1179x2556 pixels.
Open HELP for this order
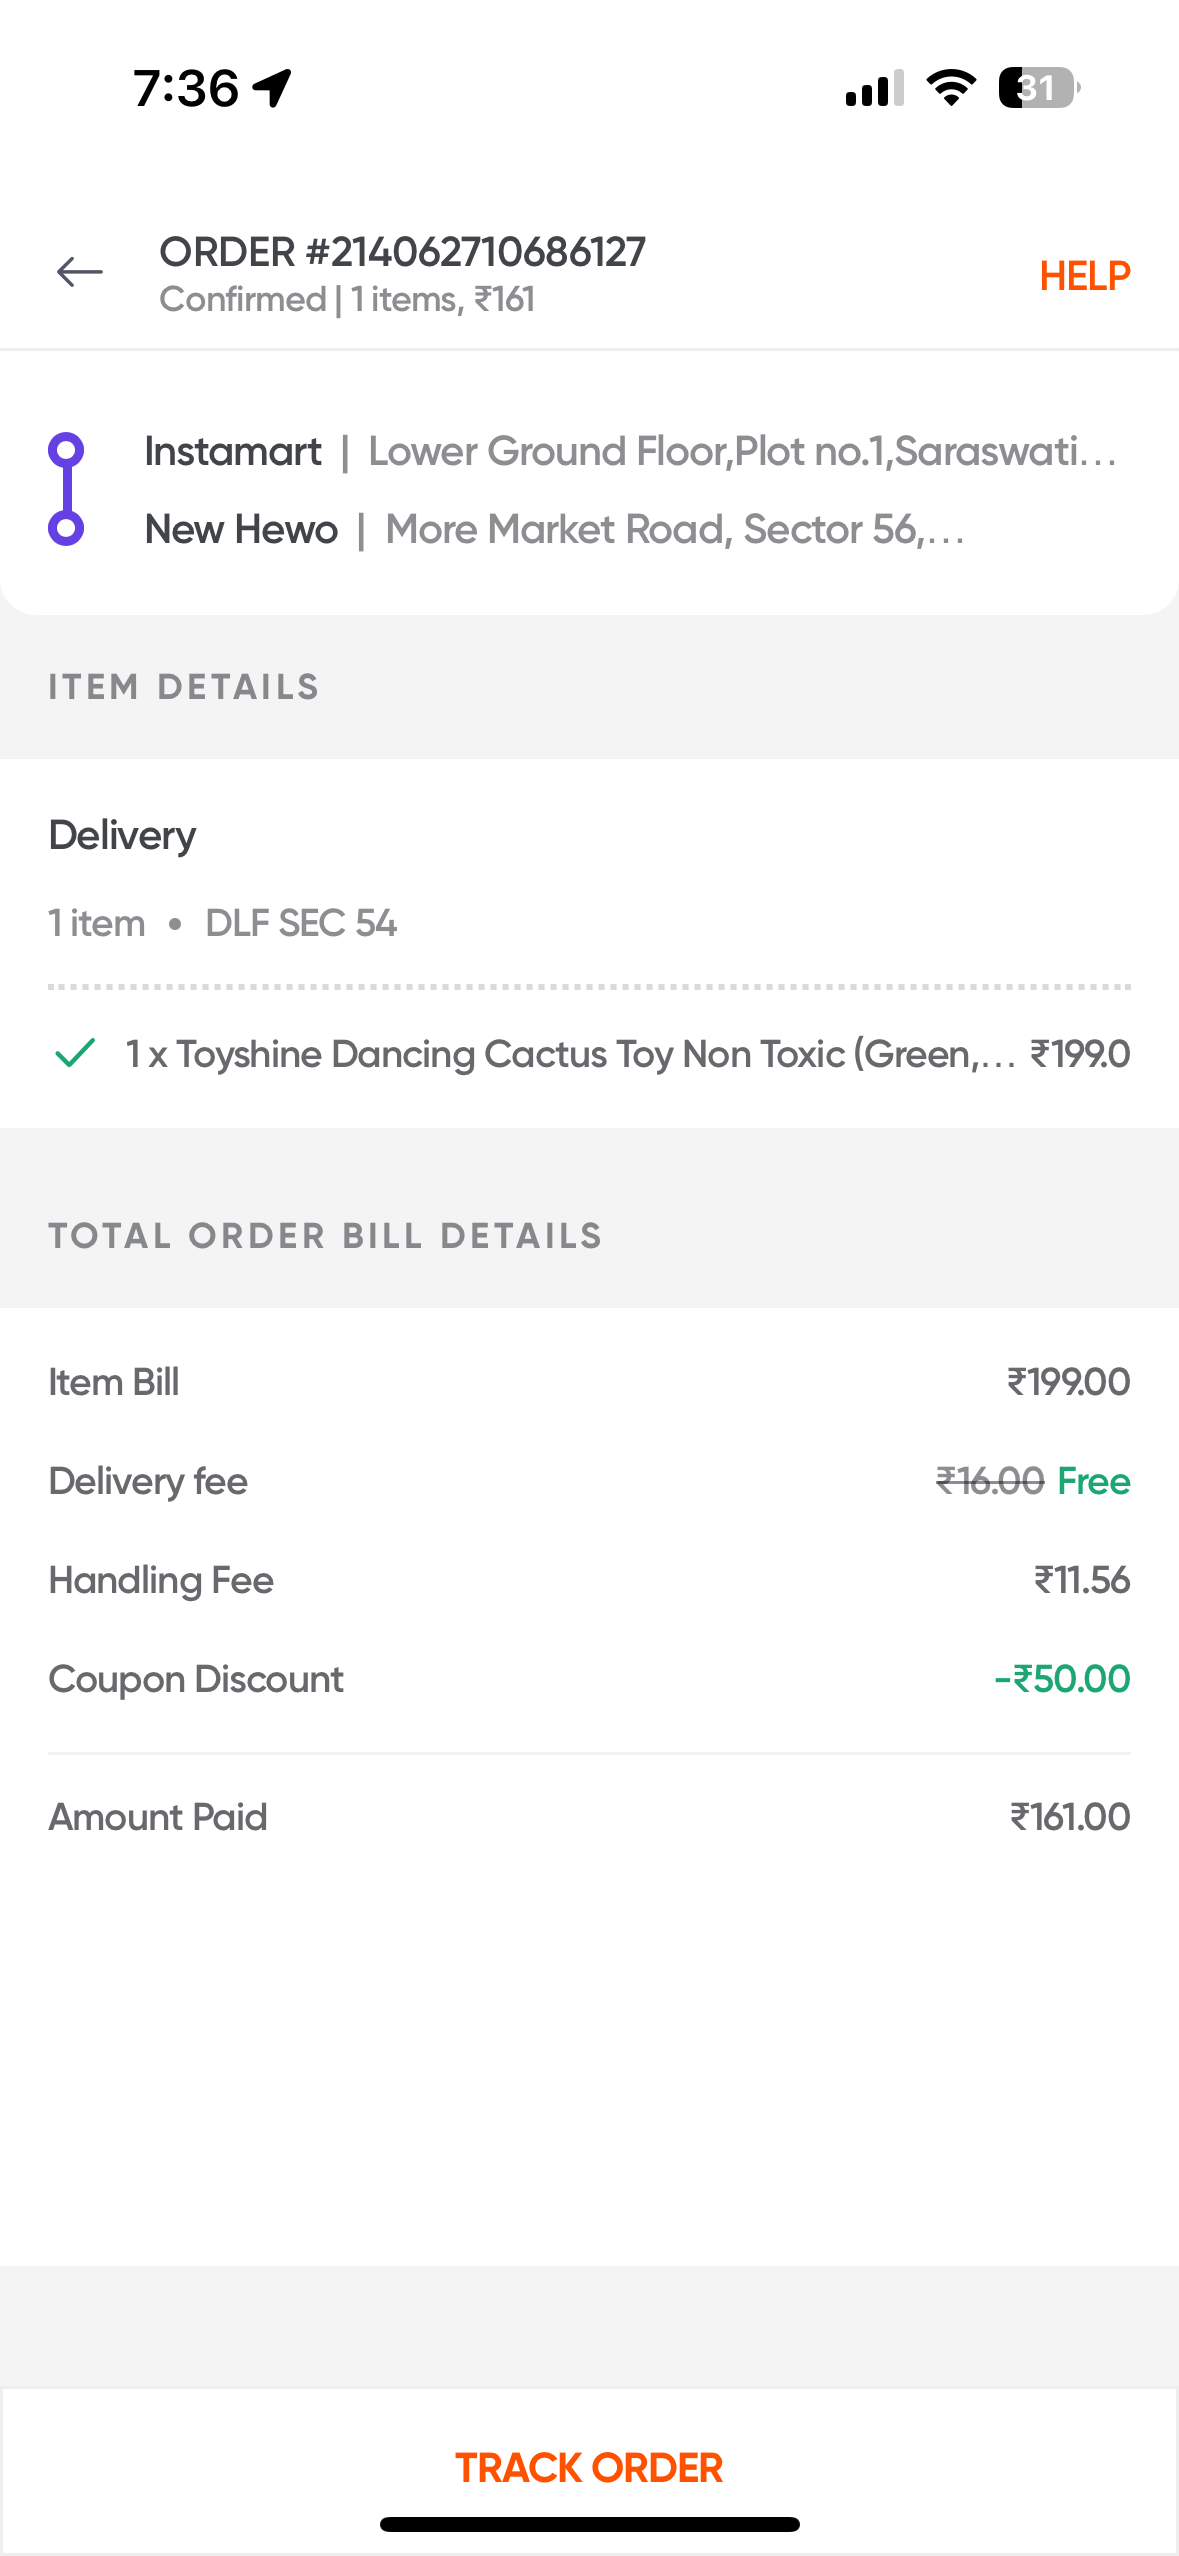(x=1084, y=275)
